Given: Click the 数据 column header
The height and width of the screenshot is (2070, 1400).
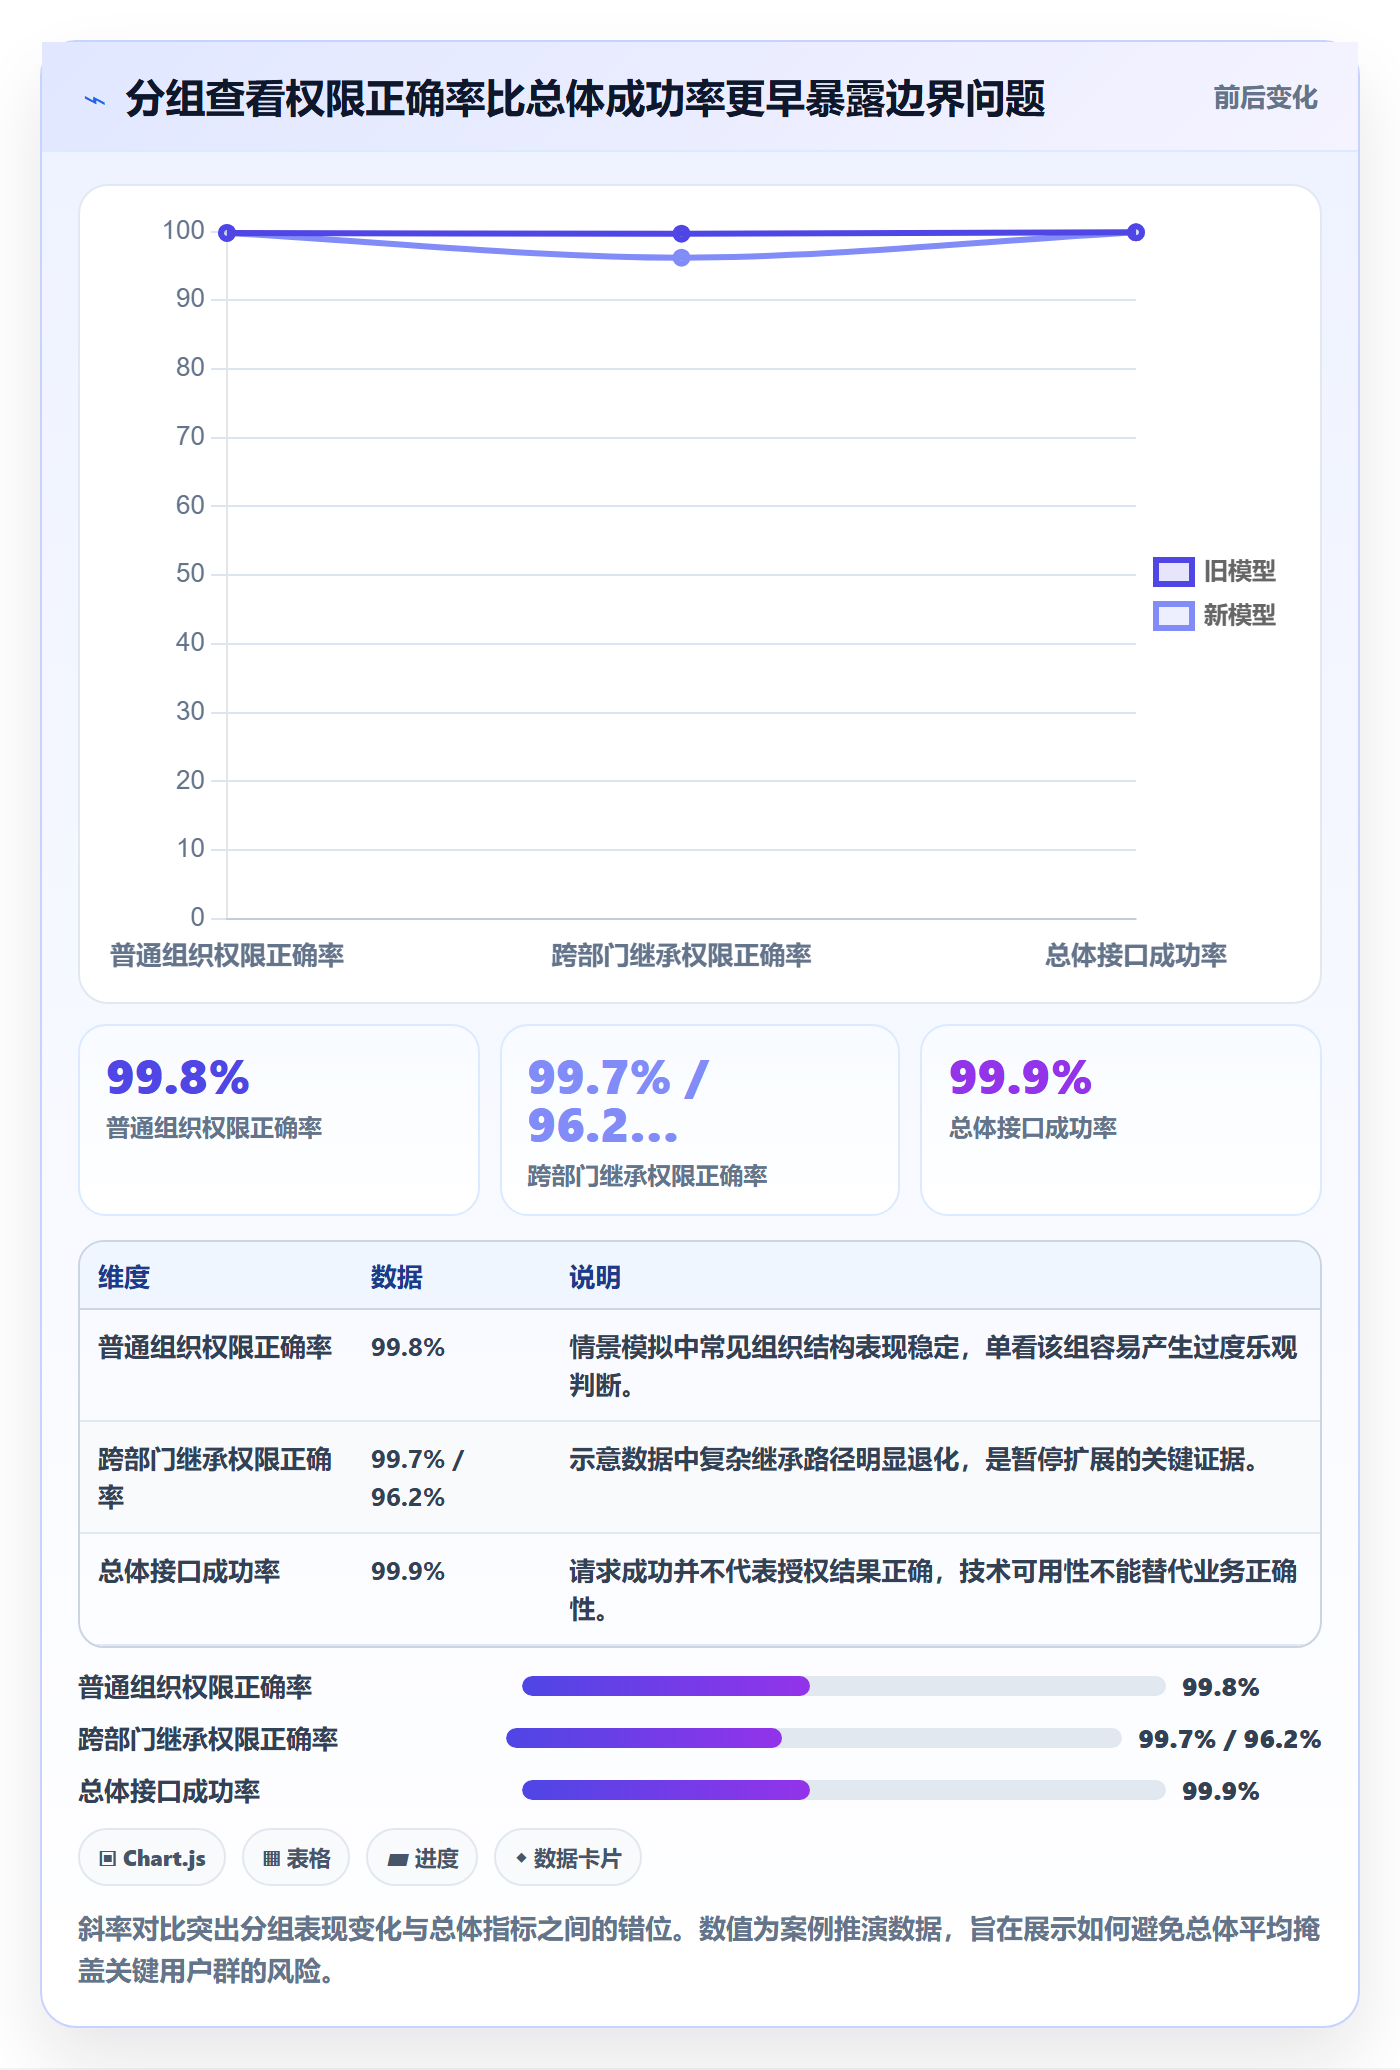Looking at the screenshot, I should (397, 1277).
